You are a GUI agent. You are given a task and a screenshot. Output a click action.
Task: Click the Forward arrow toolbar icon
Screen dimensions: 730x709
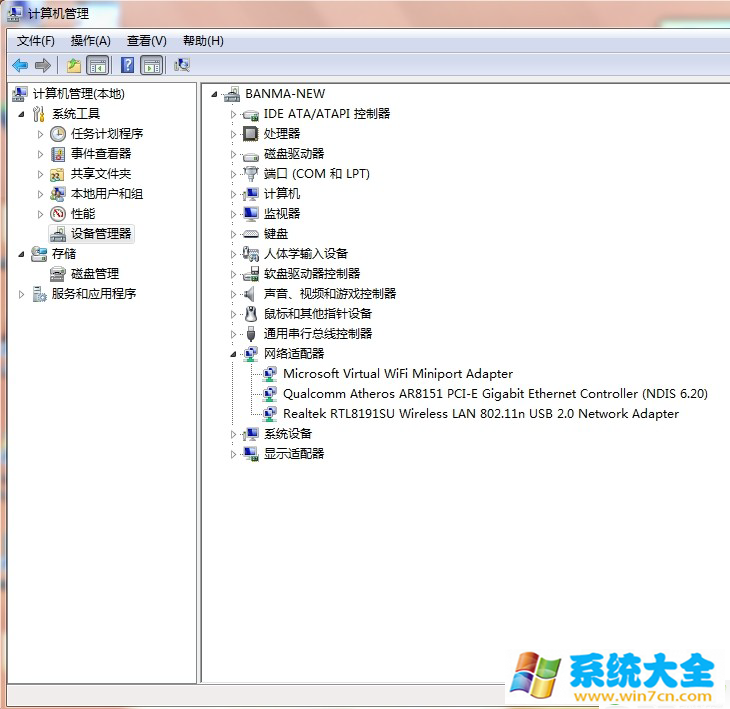click(x=42, y=65)
